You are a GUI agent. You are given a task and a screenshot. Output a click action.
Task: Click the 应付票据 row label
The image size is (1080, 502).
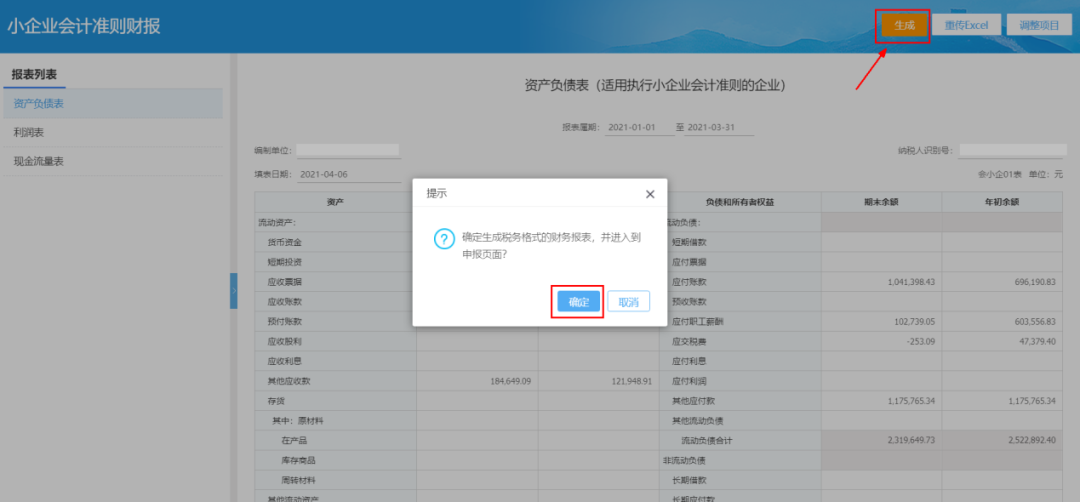(x=689, y=262)
